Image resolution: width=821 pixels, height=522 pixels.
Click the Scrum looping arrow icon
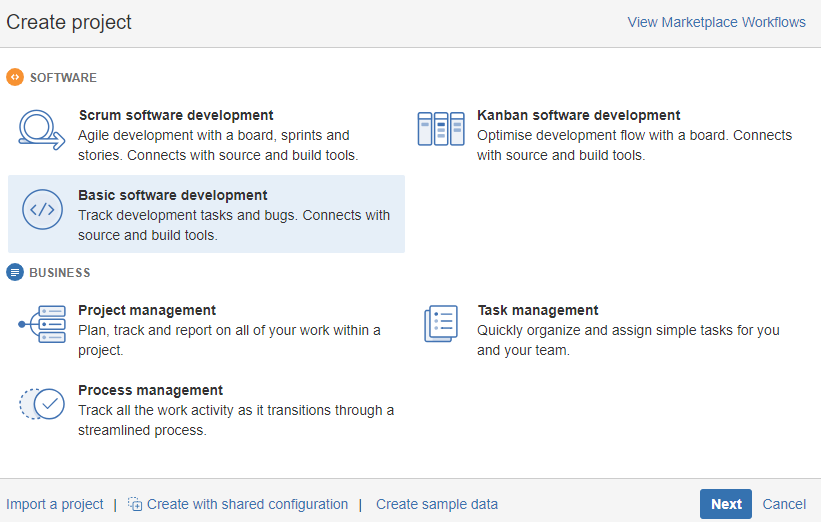click(42, 131)
